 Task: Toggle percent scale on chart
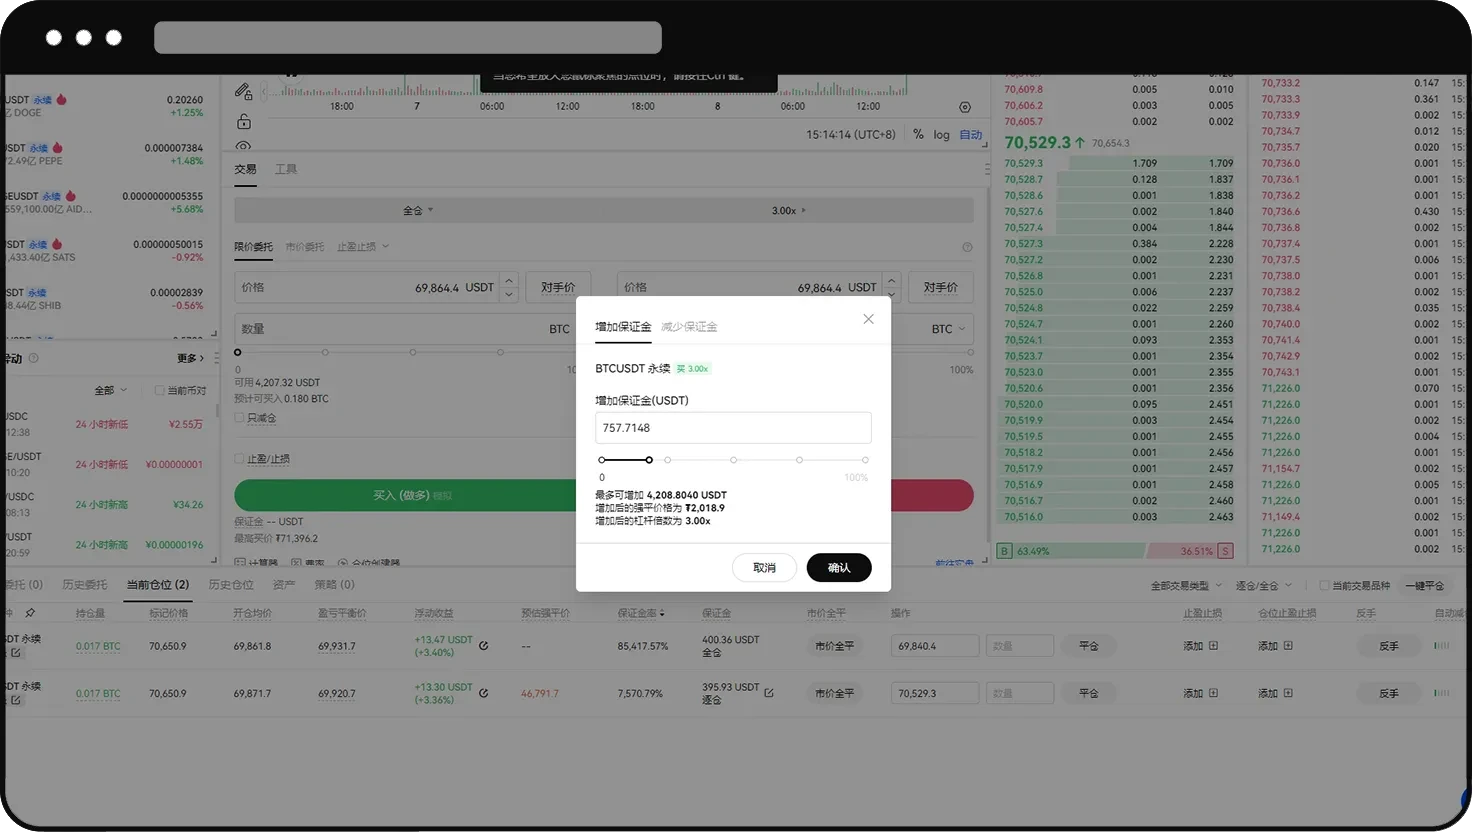coord(918,134)
